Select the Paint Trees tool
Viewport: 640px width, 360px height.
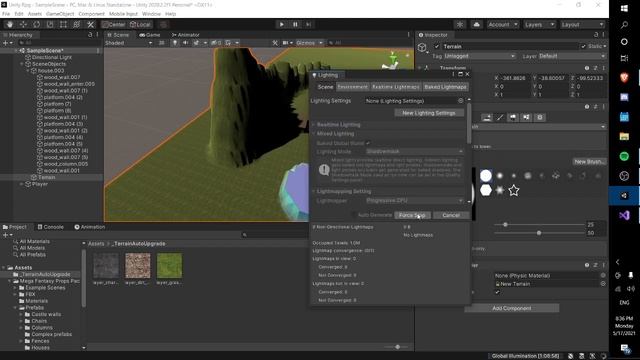click(513, 118)
